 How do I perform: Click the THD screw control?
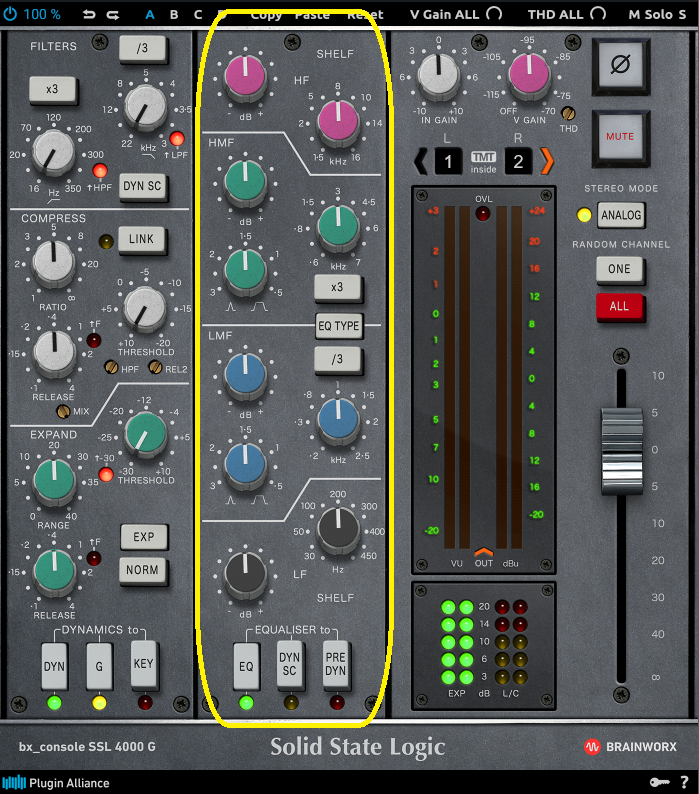(568, 113)
